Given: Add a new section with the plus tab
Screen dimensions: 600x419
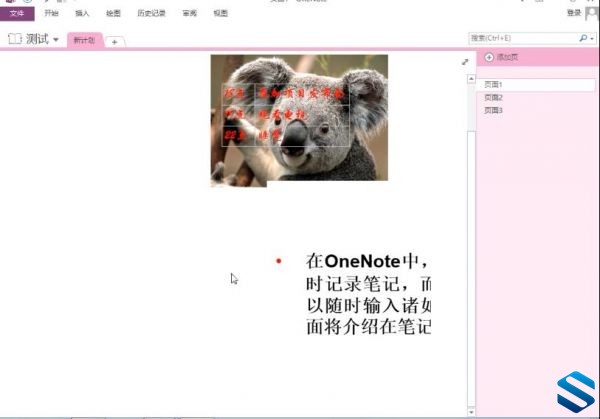Looking at the screenshot, I should pos(114,42).
